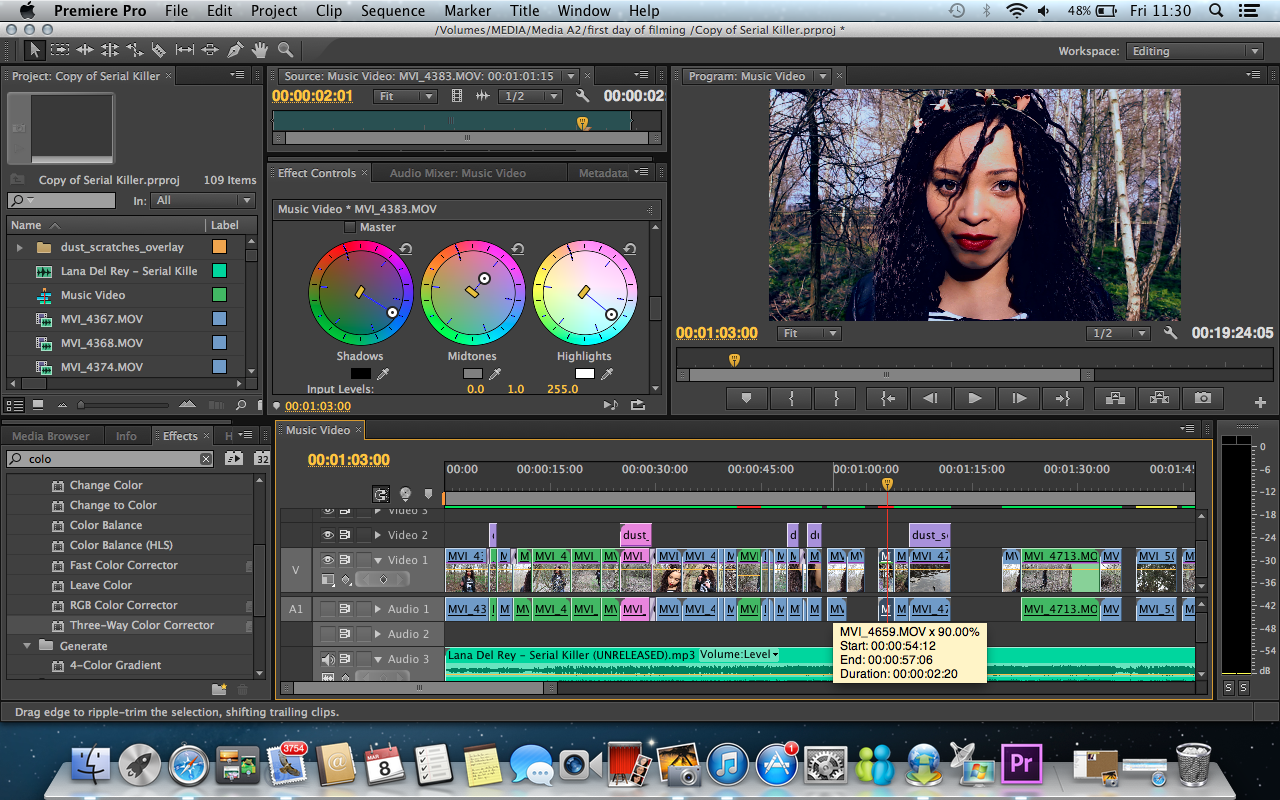Reset Shadows color wheel with arrow icon

[x=406, y=249]
